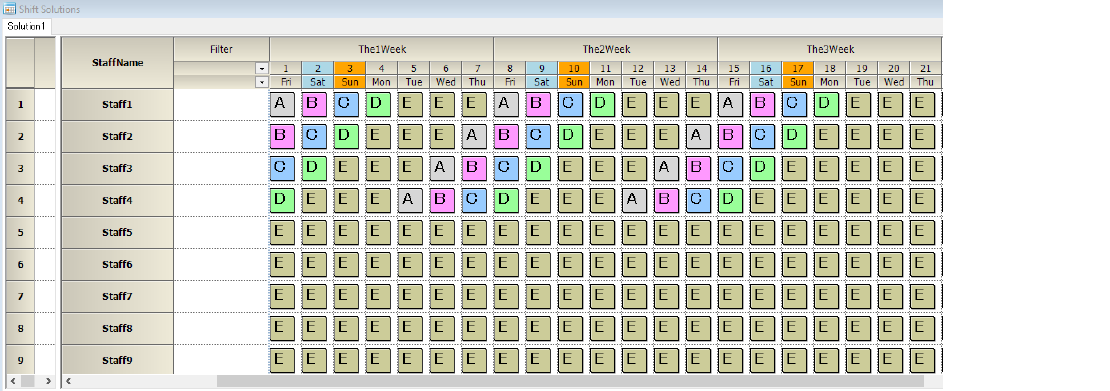Select row header number 9

pos(21,360)
